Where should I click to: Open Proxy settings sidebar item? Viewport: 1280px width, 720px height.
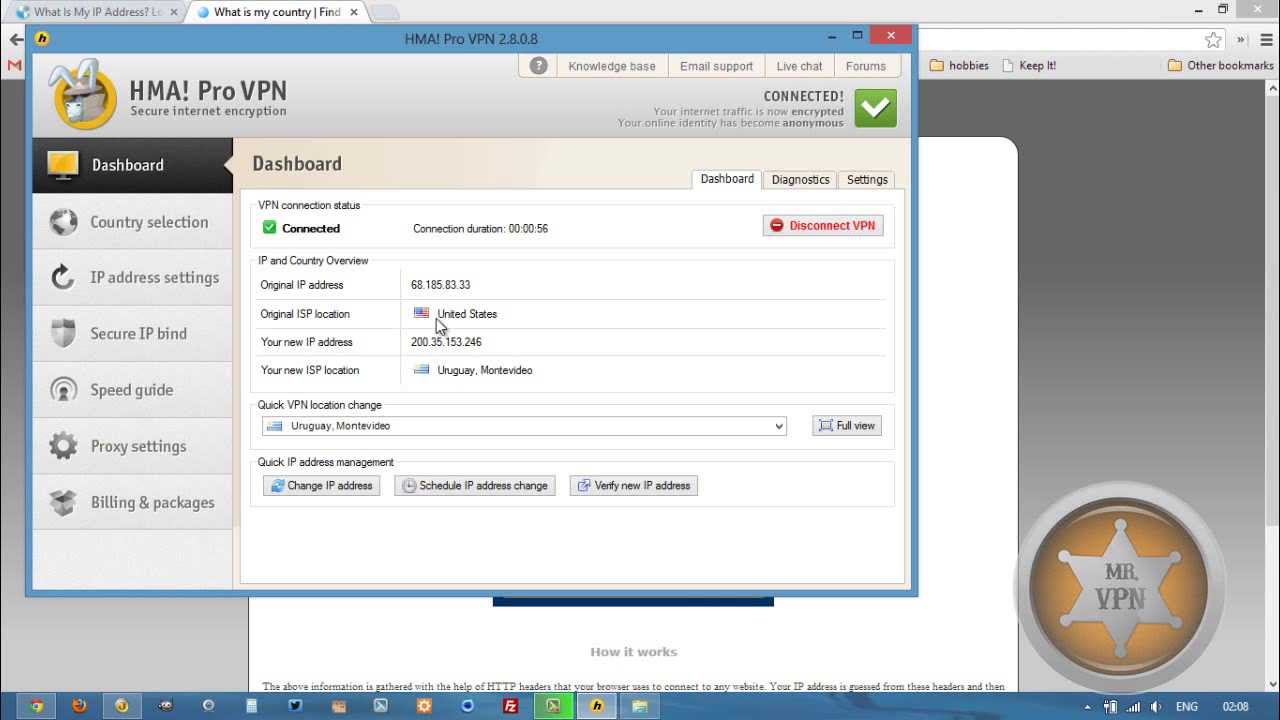tap(132, 446)
